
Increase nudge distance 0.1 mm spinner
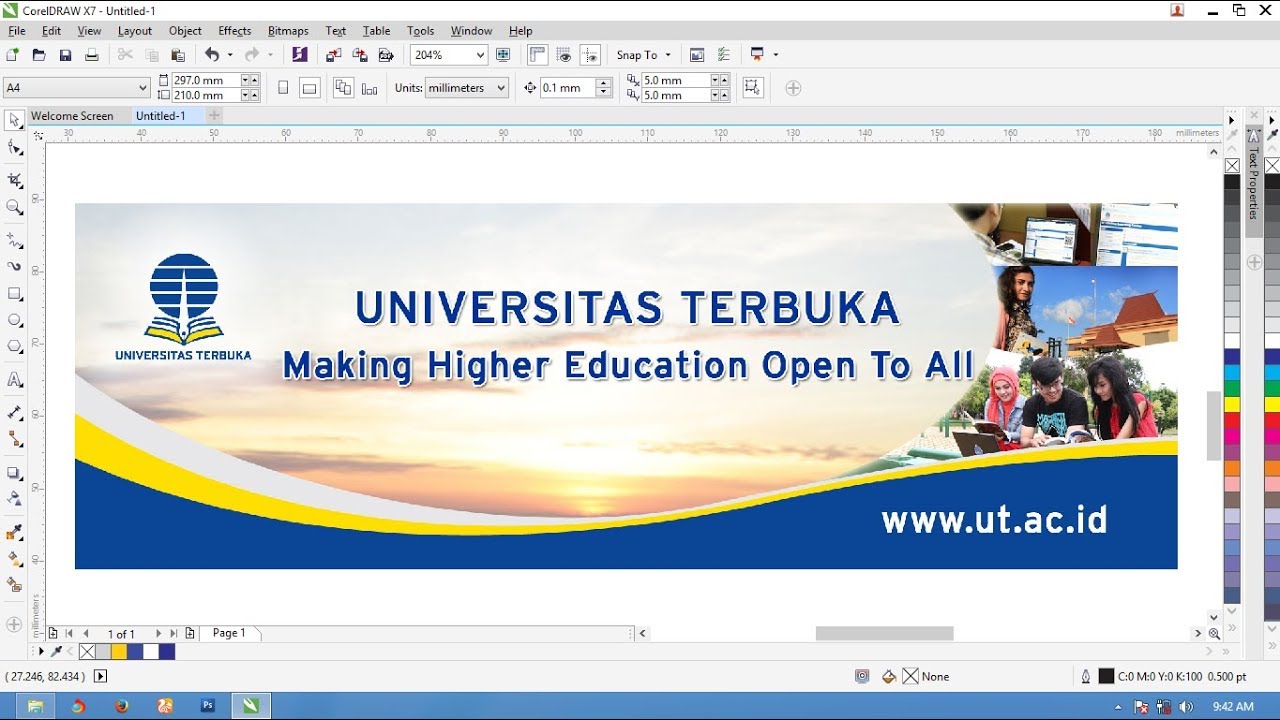[603, 83]
